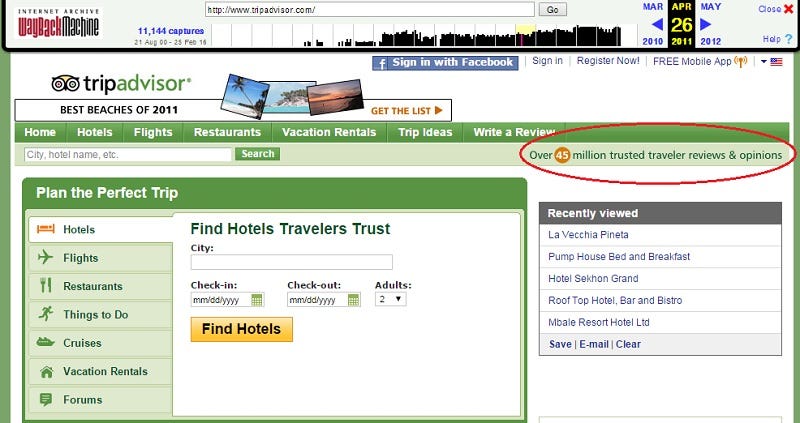Open the Trip Ideas nav menu

[425, 132]
